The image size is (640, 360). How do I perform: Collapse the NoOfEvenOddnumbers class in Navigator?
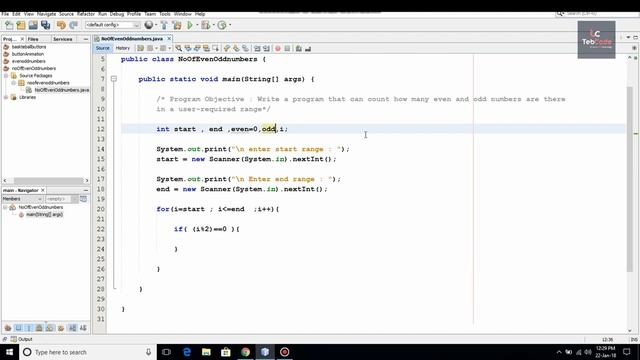pos(5,207)
